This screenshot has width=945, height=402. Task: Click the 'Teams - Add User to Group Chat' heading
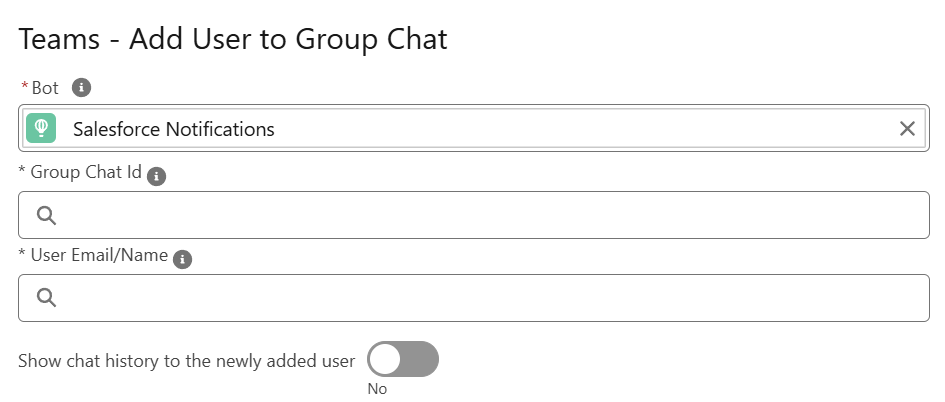[233, 40]
